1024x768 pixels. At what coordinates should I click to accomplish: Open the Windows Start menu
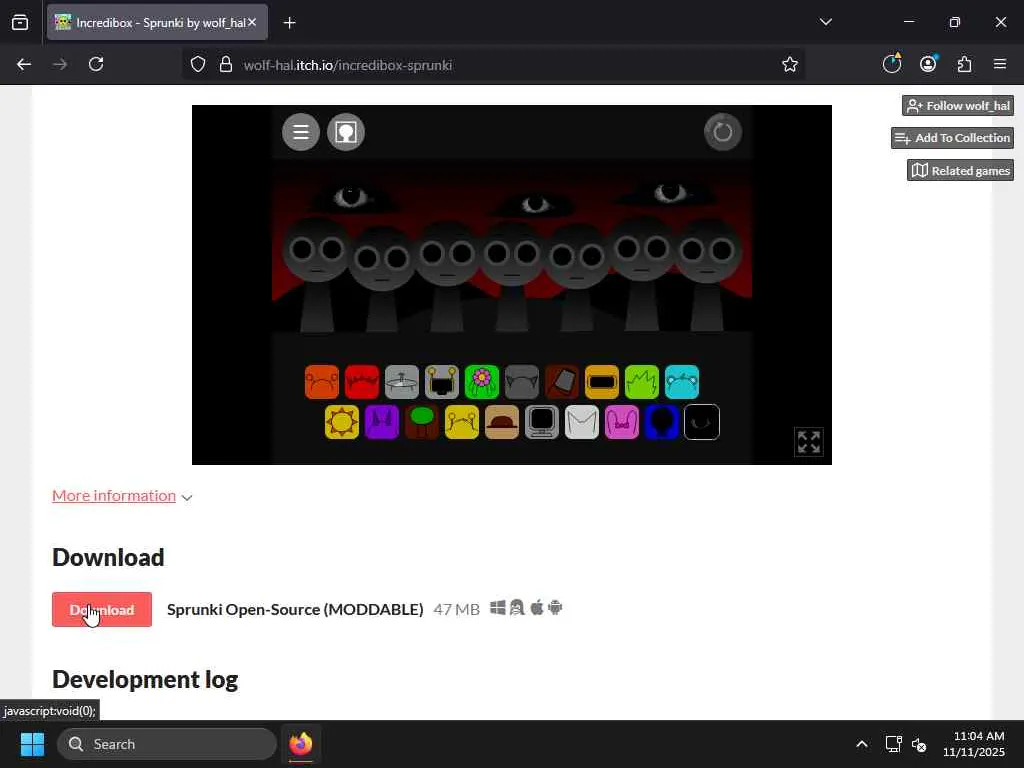pyautogui.click(x=32, y=744)
